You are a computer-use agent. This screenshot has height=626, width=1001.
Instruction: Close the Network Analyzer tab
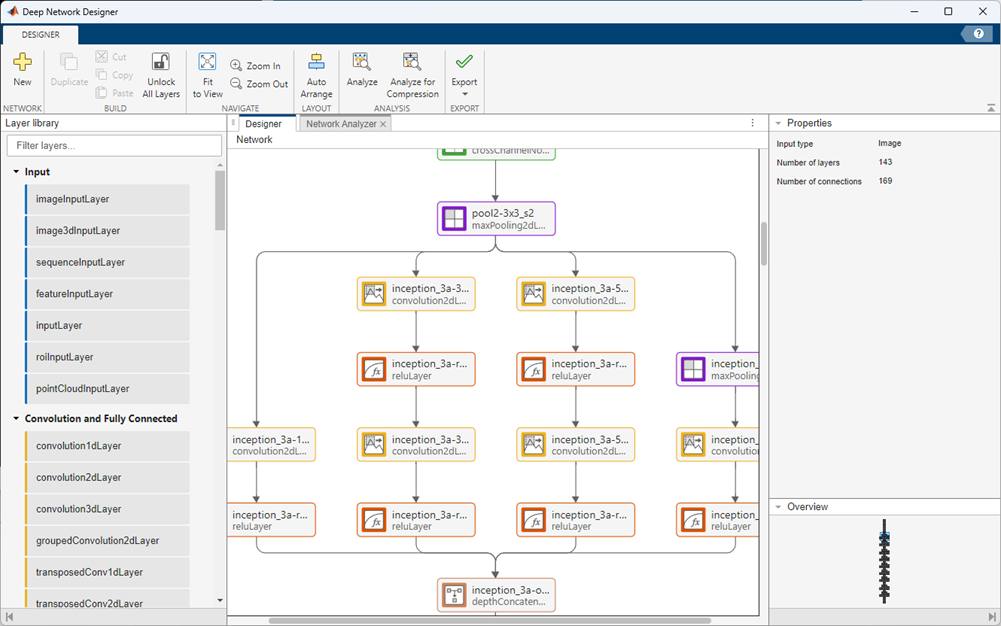click(384, 123)
